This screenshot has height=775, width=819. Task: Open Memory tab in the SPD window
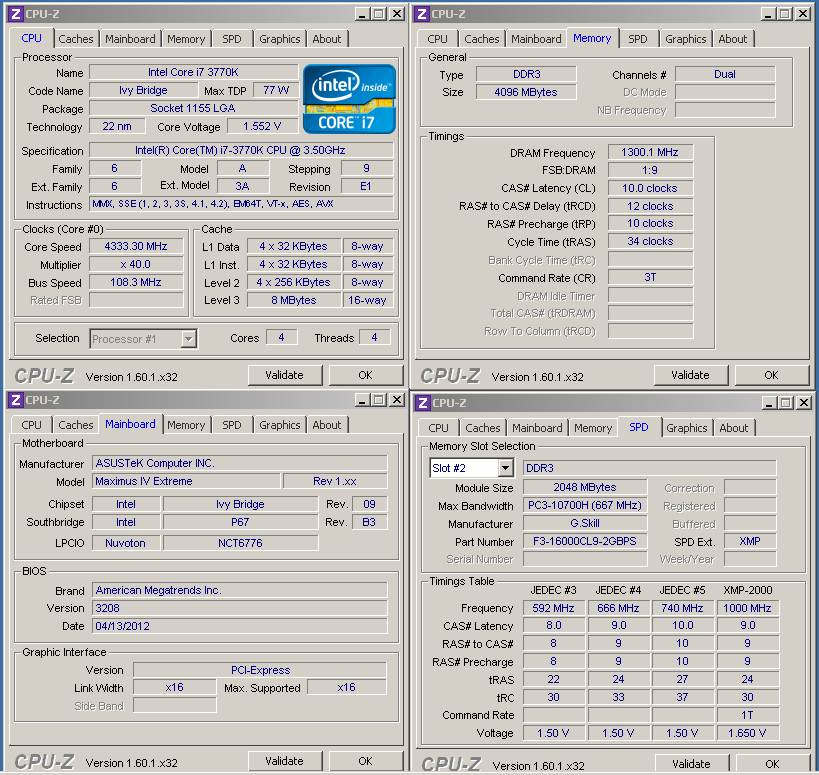593,428
